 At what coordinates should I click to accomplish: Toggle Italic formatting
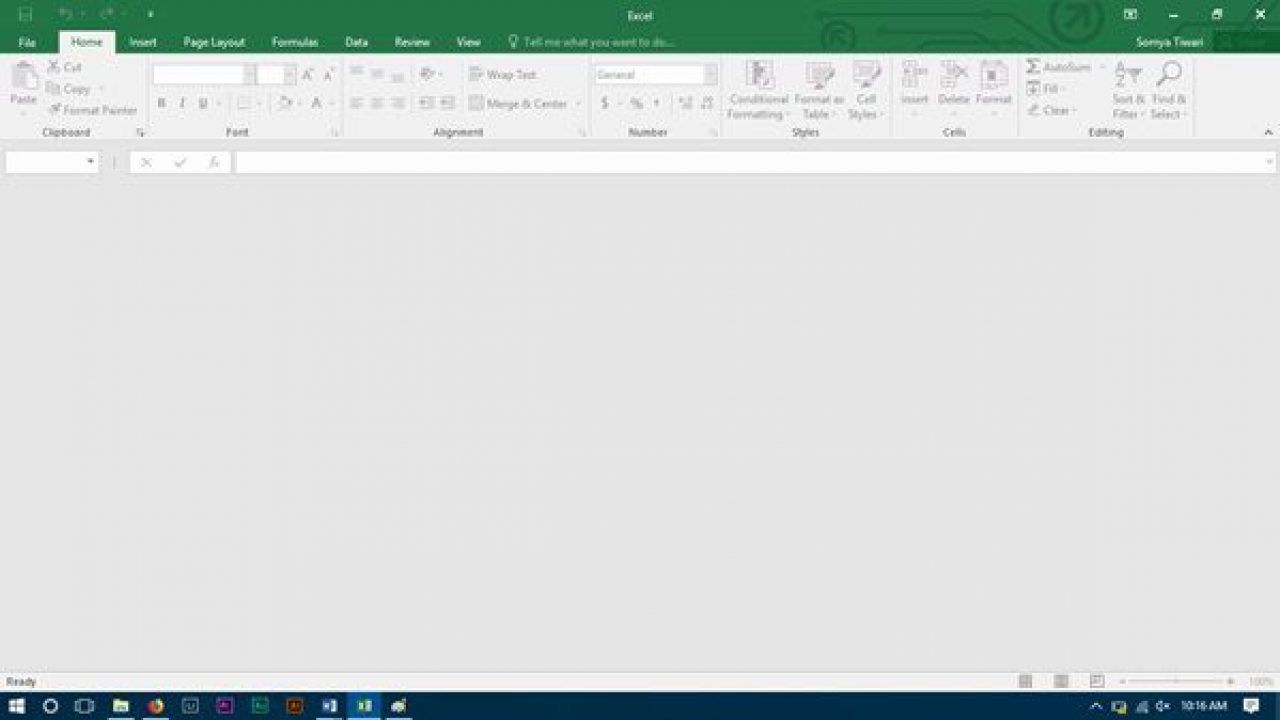(182, 103)
